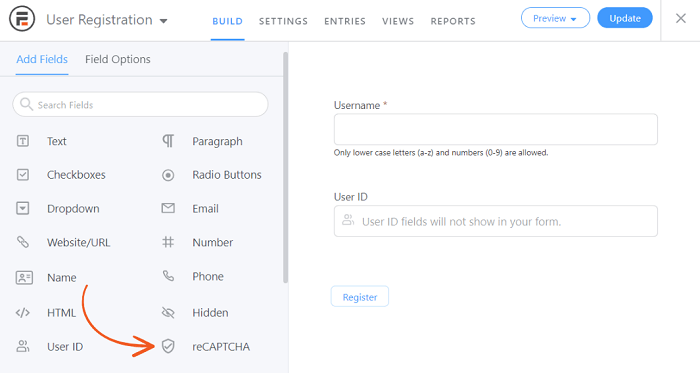The height and width of the screenshot is (373, 700).
Task: Select the Paragraph field icon
Action: 168,141
